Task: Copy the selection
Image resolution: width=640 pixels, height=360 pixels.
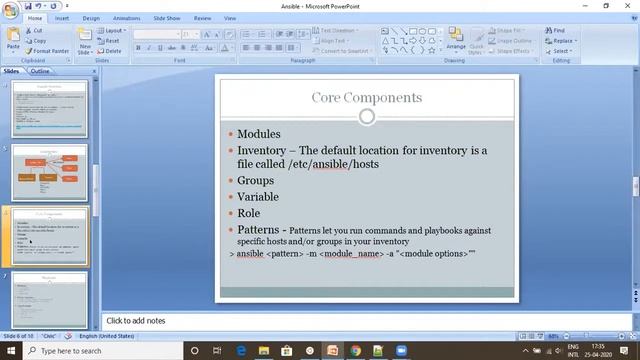Action: (x=36, y=41)
